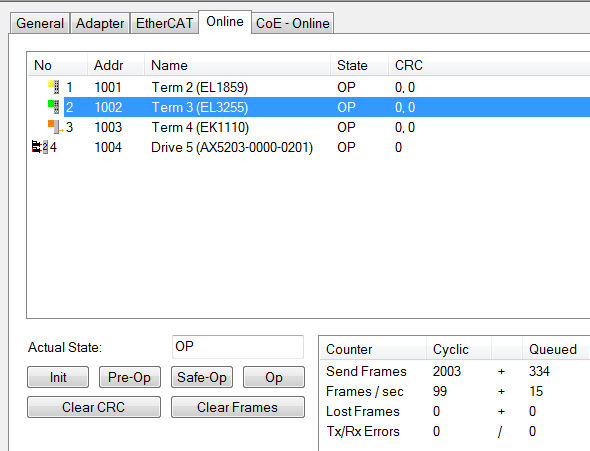Image resolution: width=590 pixels, height=451 pixels.
Task: Click the Op state button
Action: [x=274, y=377]
